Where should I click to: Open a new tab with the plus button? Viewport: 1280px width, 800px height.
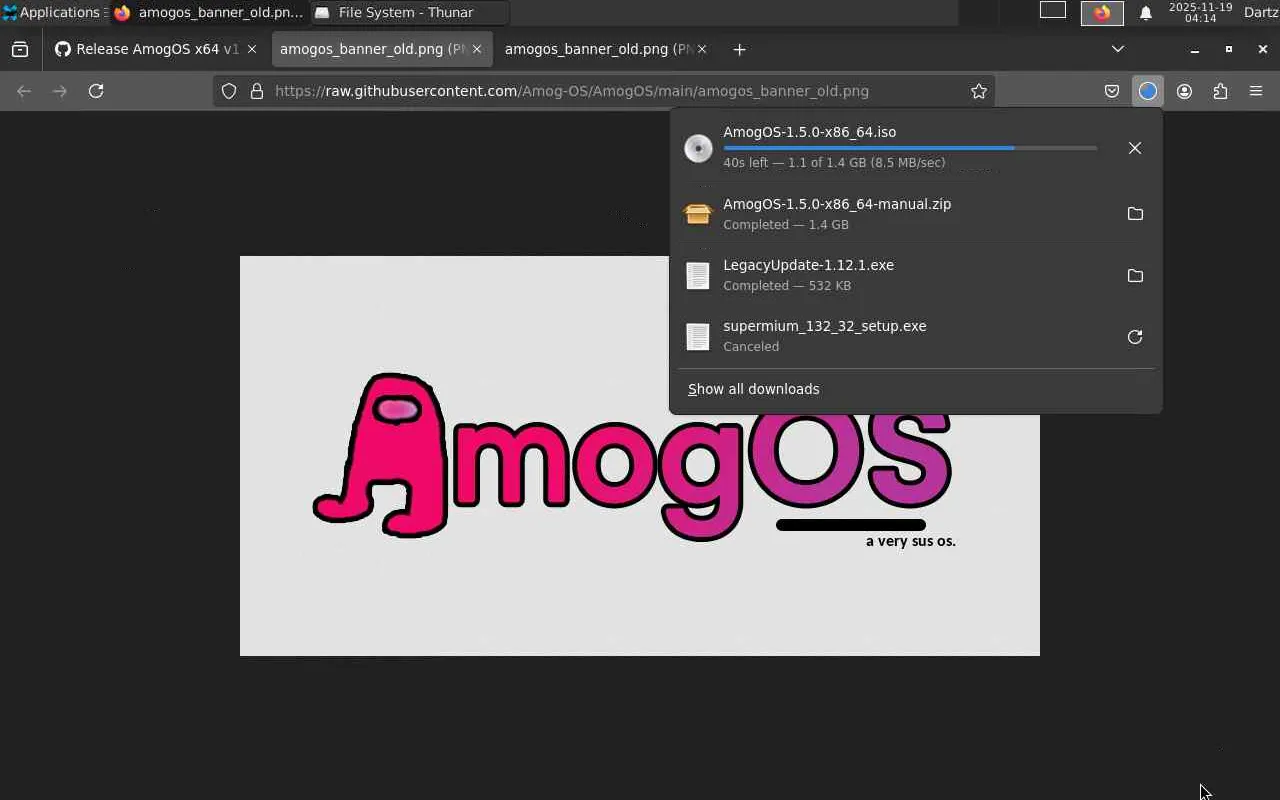tap(739, 49)
